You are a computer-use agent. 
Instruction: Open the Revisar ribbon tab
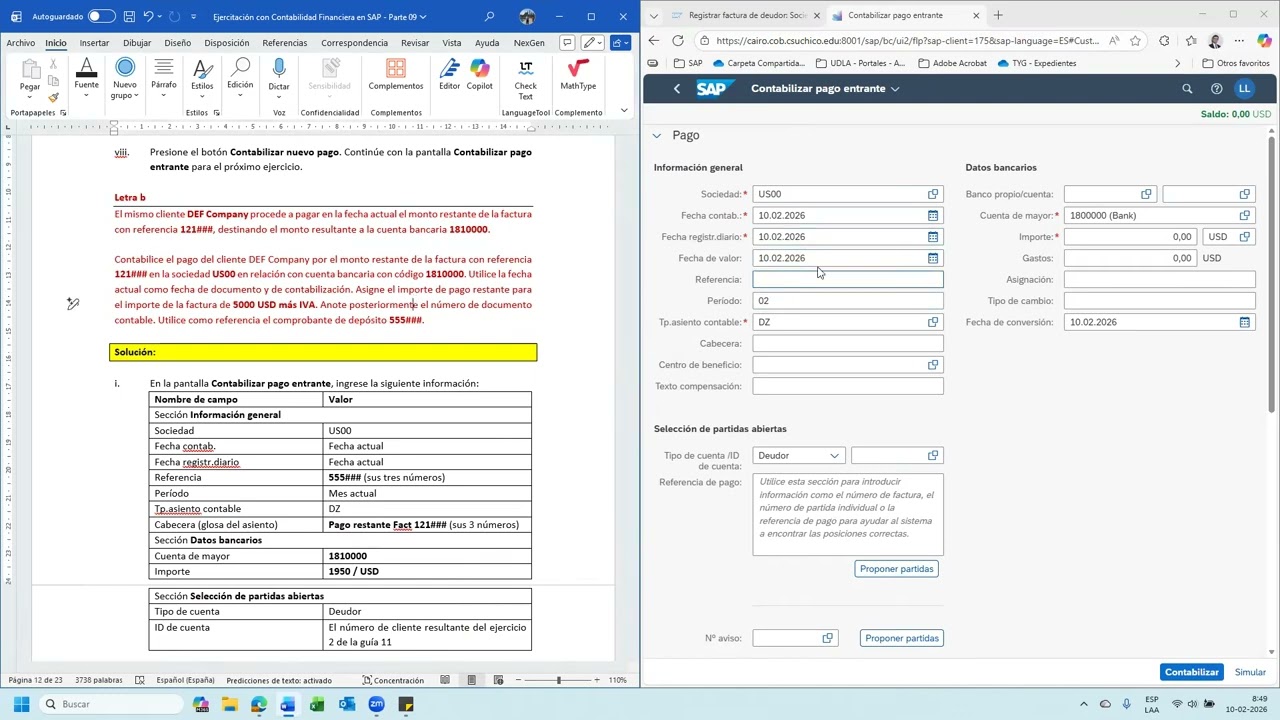pos(415,43)
